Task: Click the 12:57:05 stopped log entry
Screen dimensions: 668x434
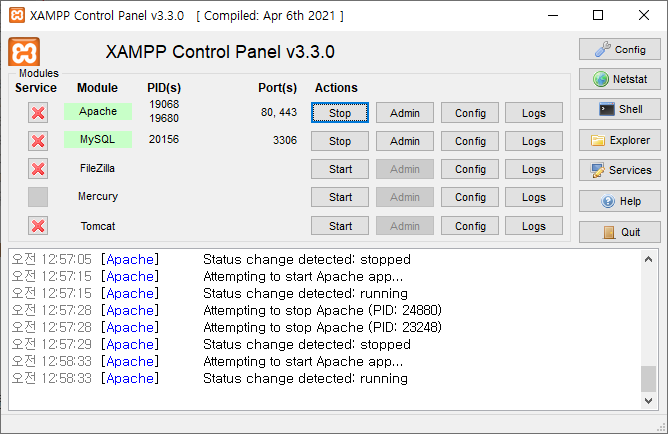Action: (211, 259)
